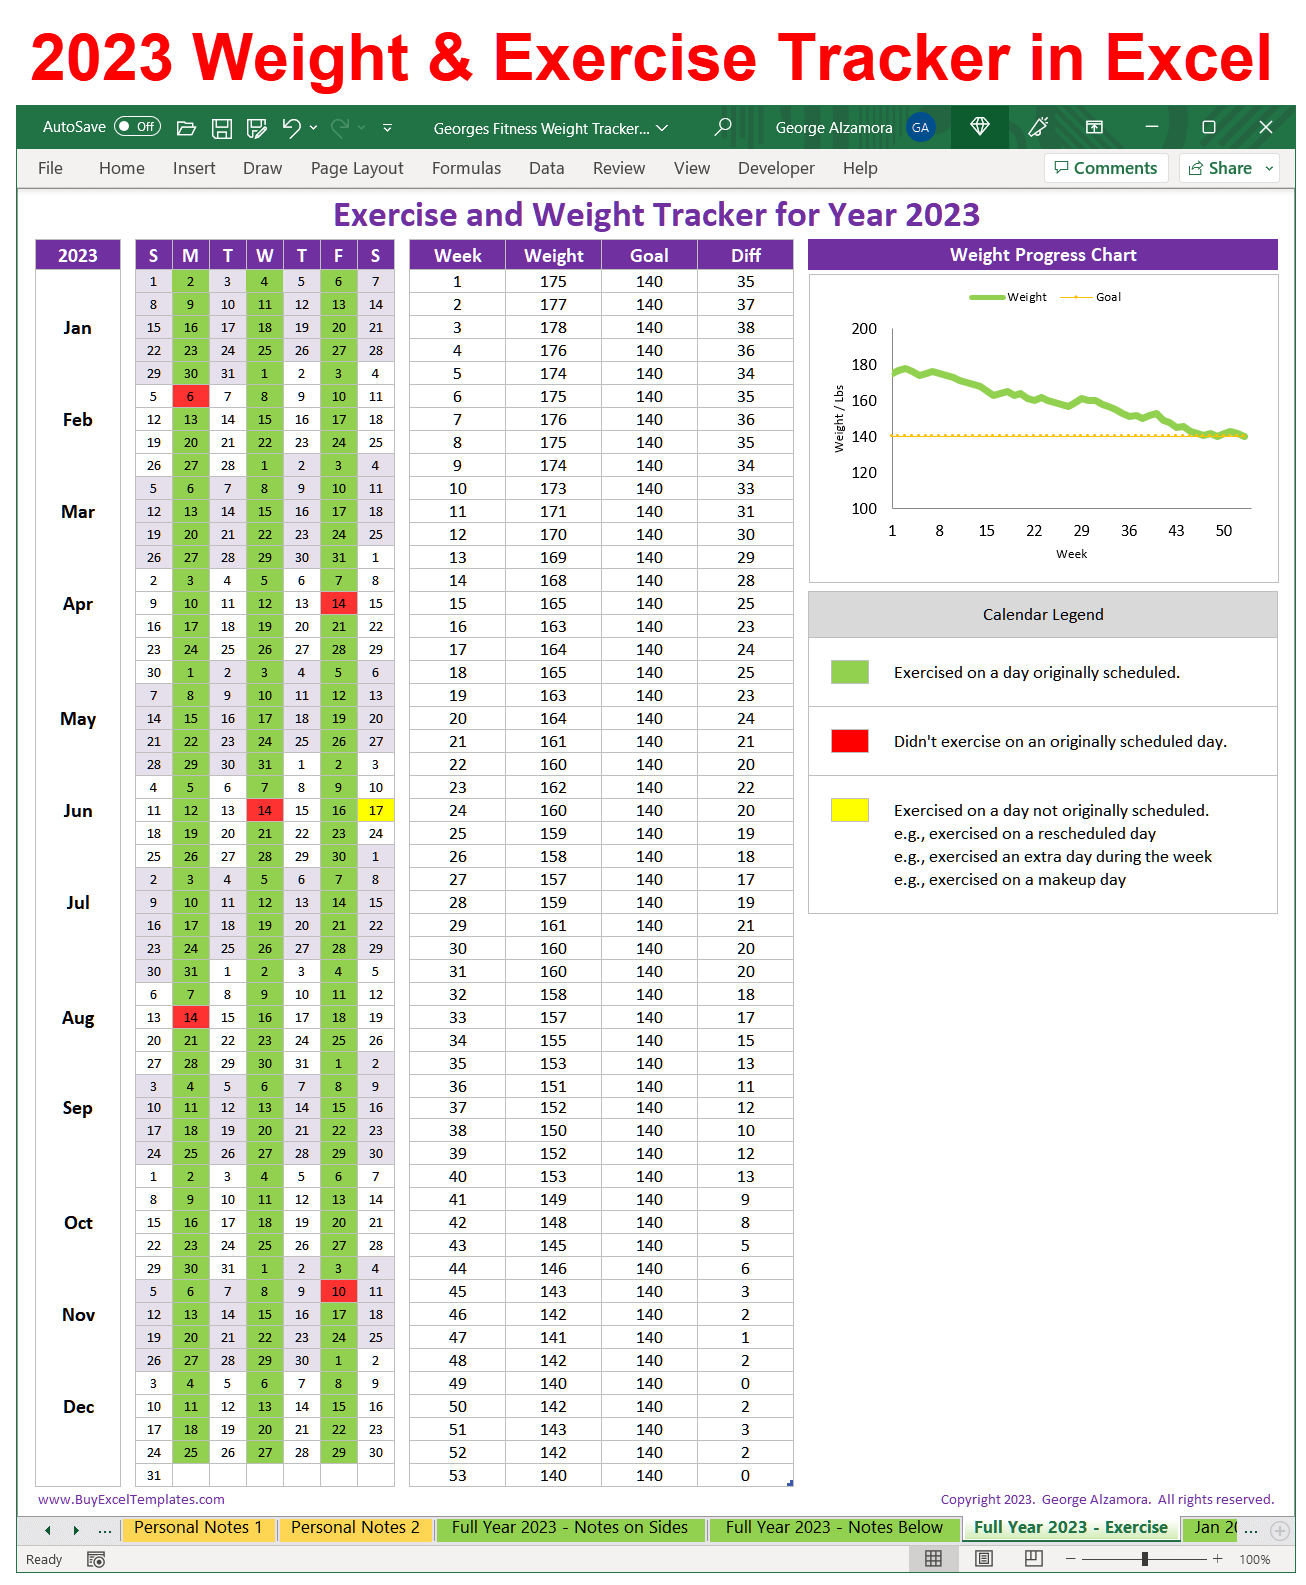Click the Save disk icon

pyautogui.click(x=222, y=128)
